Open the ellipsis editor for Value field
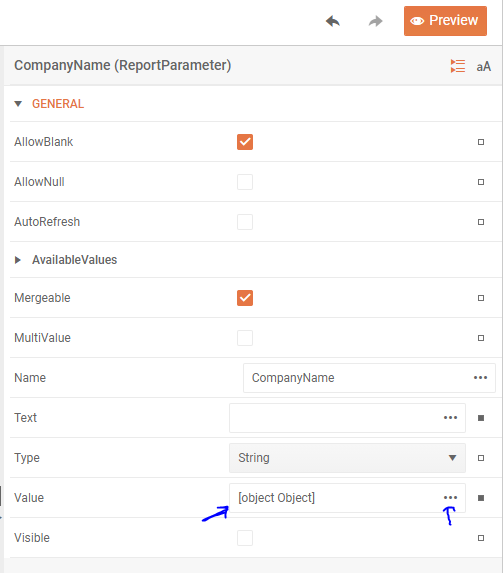Image resolution: width=503 pixels, height=573 pixels. 450,498
